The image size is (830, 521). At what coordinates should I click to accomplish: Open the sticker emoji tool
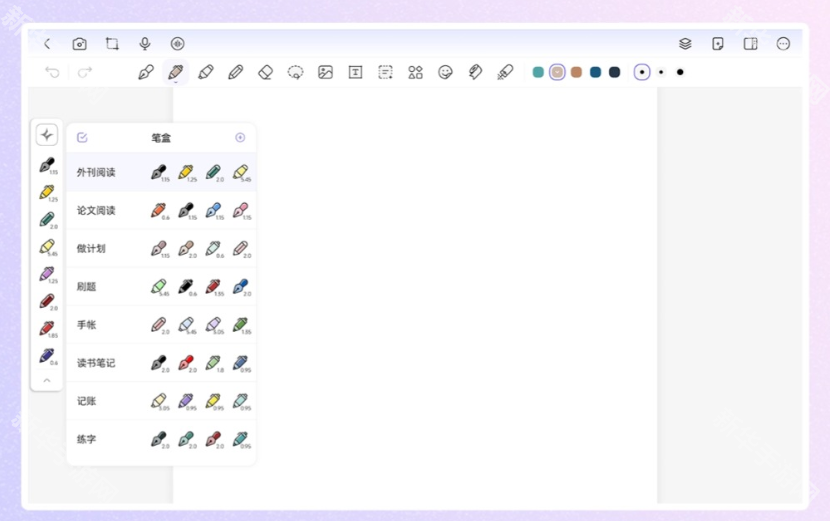tap(445, 72)
